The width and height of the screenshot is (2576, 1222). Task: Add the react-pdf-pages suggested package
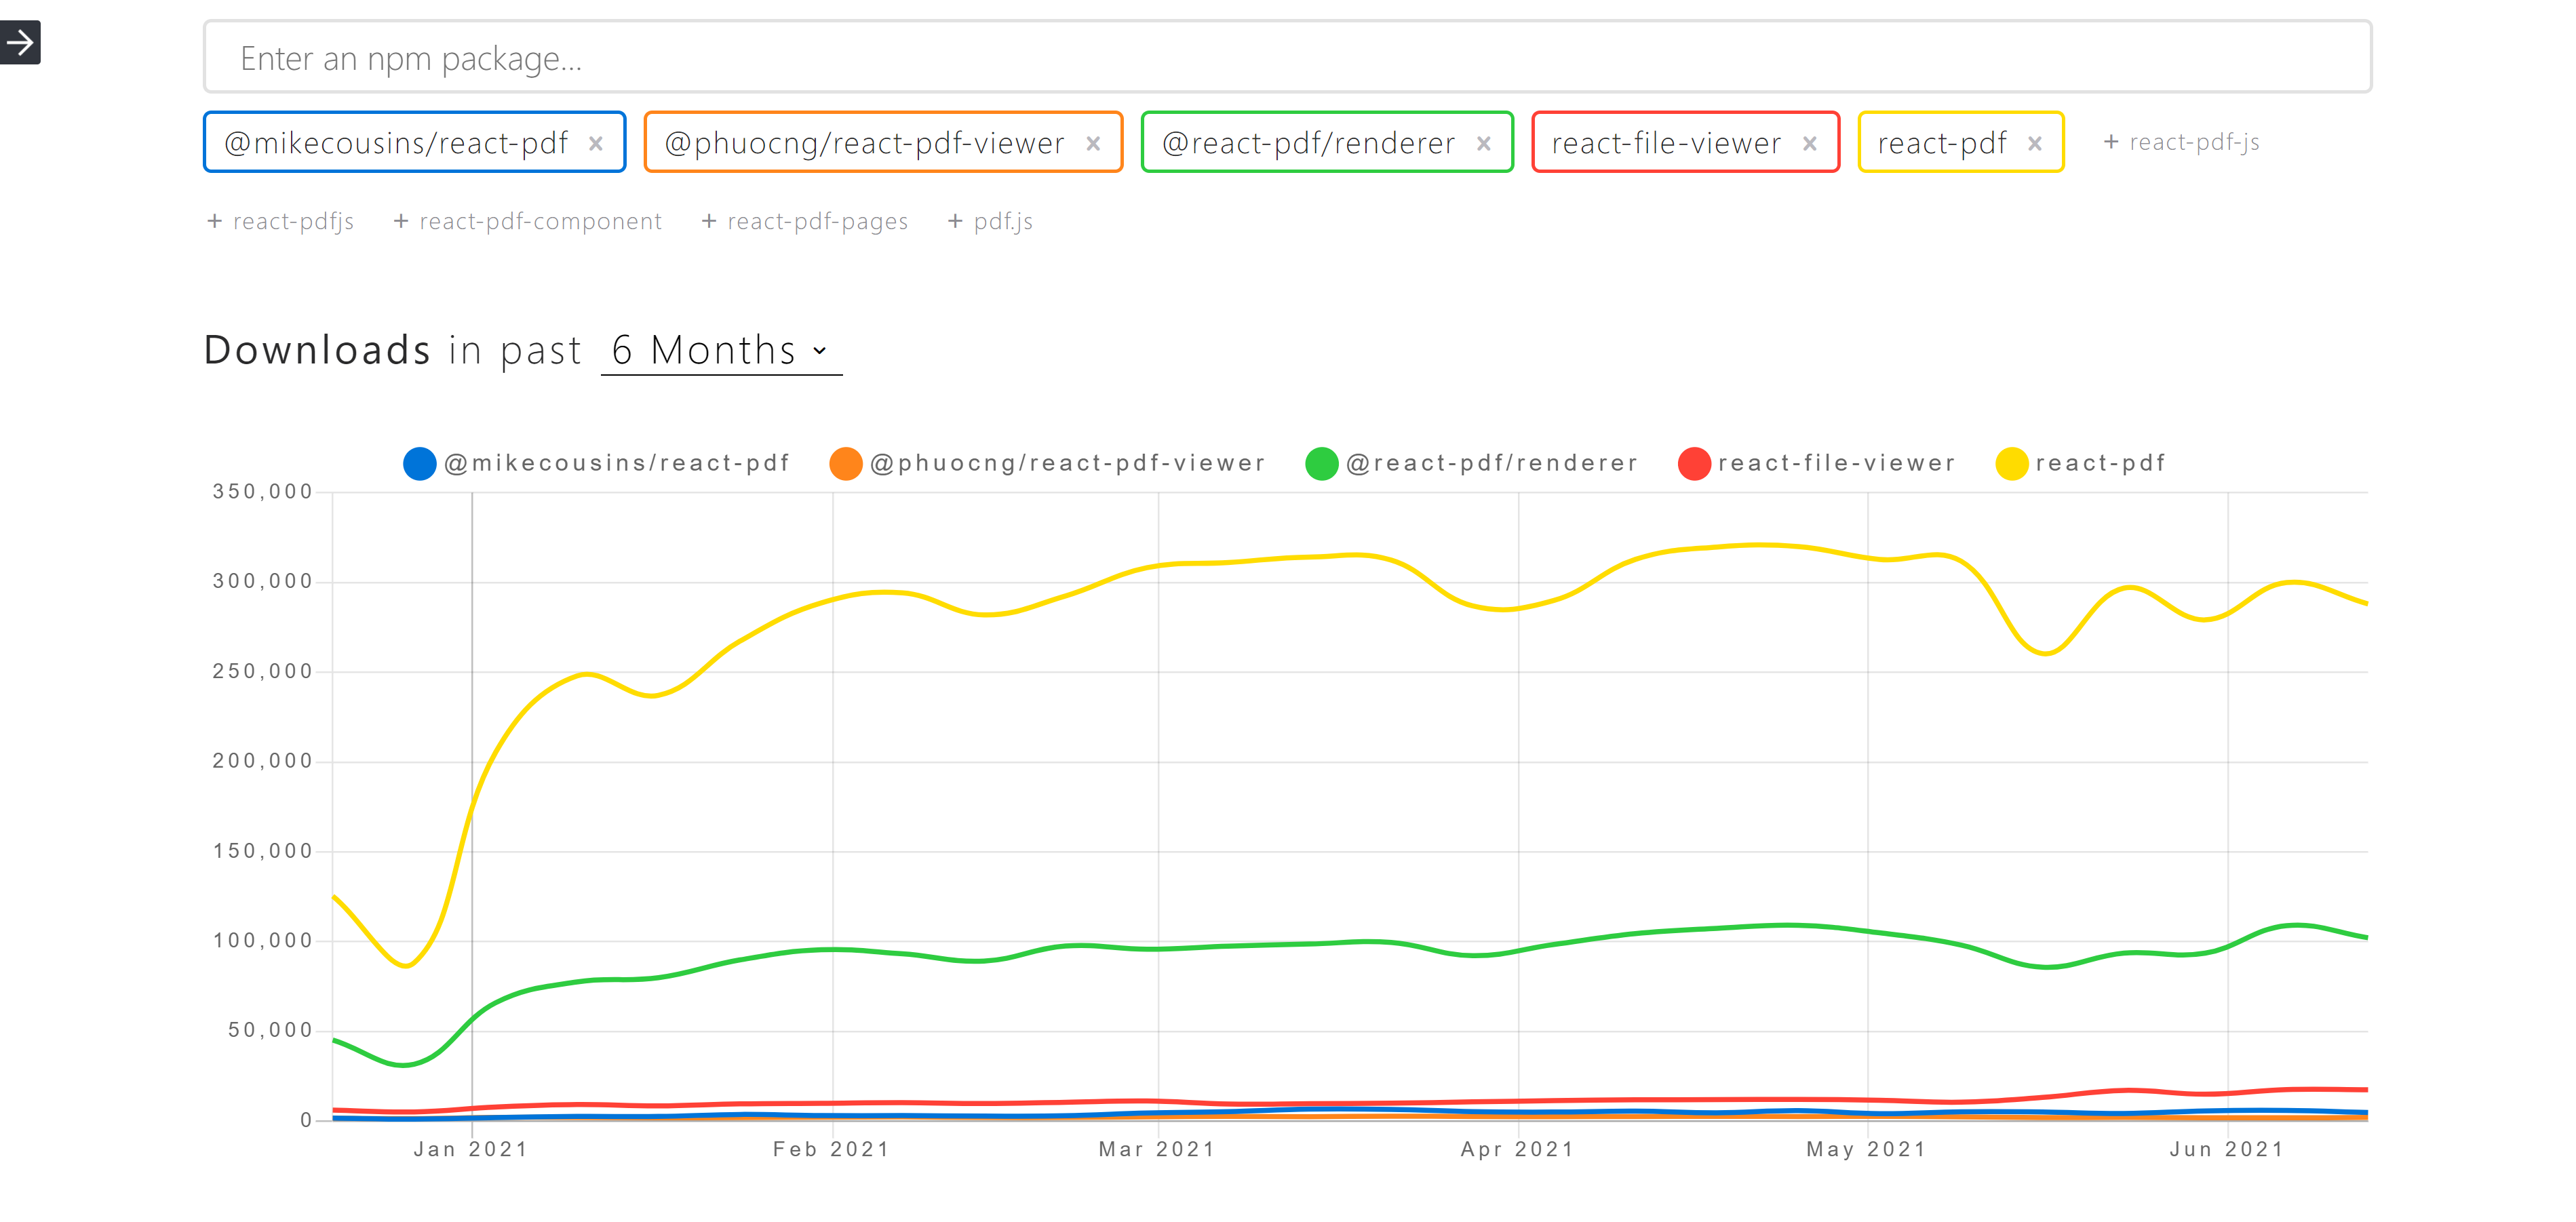[804, 221]
